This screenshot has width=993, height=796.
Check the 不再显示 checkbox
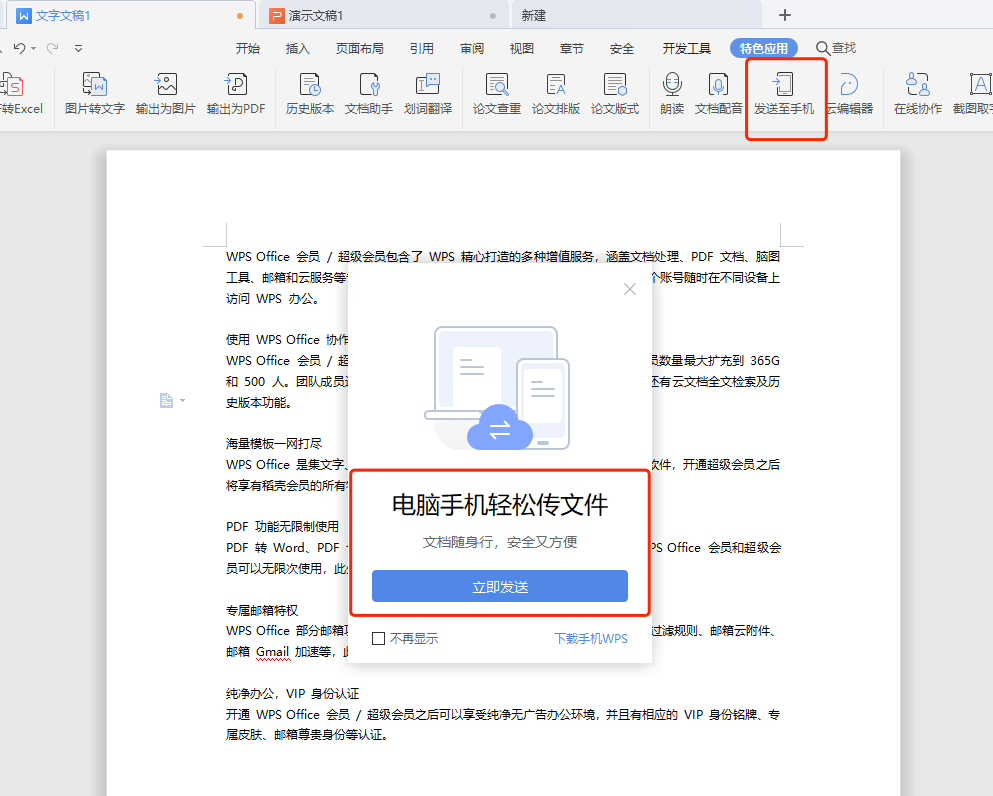pyautogui.click(x=378, y=638)
